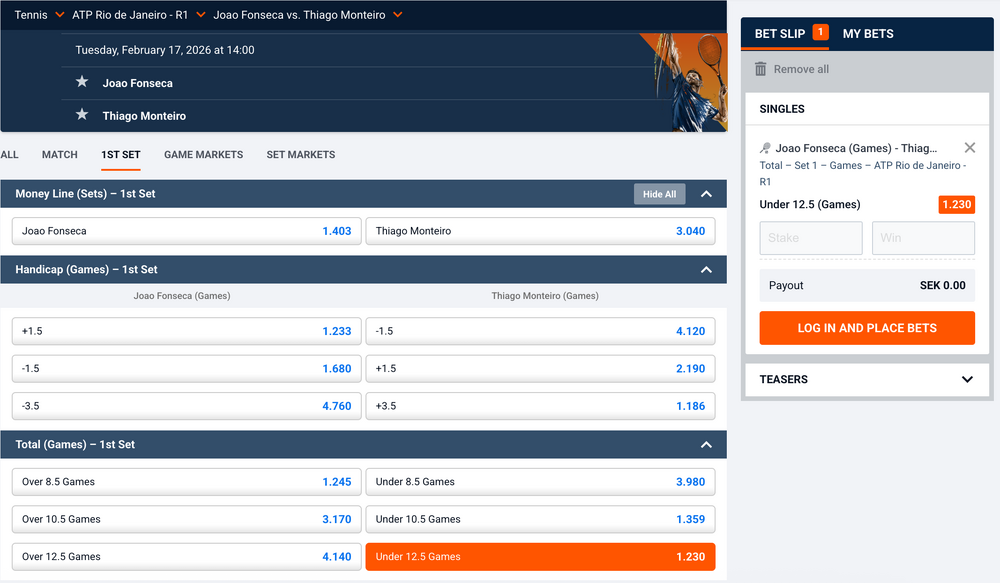Select Monteiro +3.5 handicap at 1.186
Screen dimensions: 1000x583
tap(540, 406)
